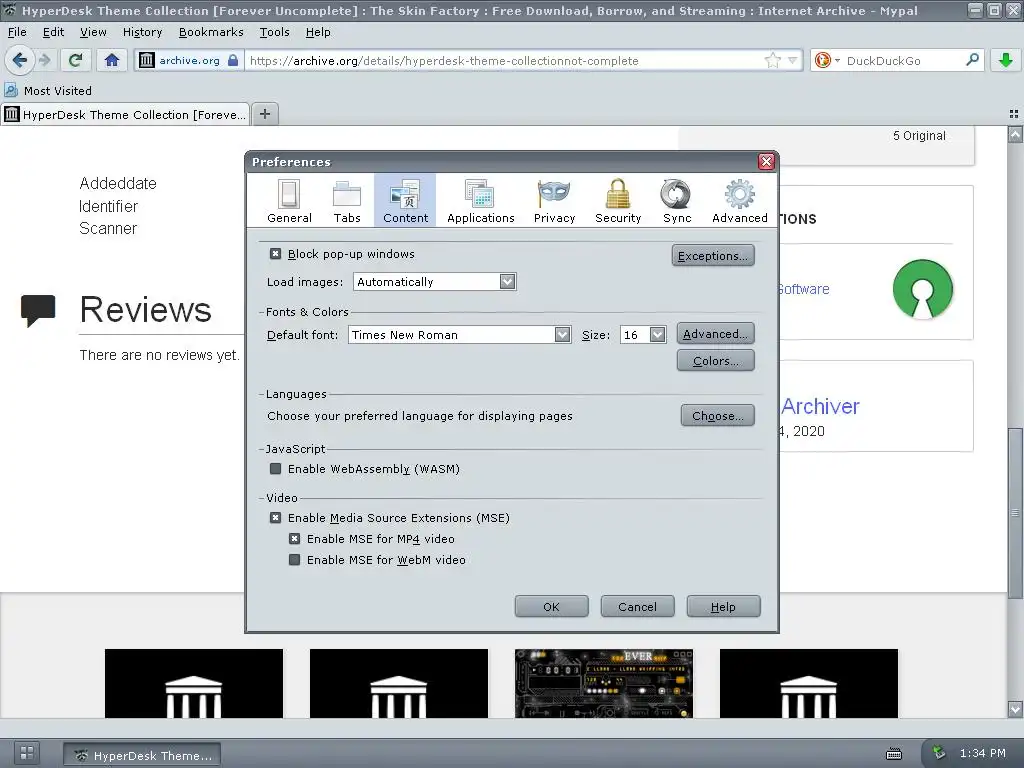This screenshot has width=1024, height=768.
Task: Click the dialog Help button
Action: 723,606
